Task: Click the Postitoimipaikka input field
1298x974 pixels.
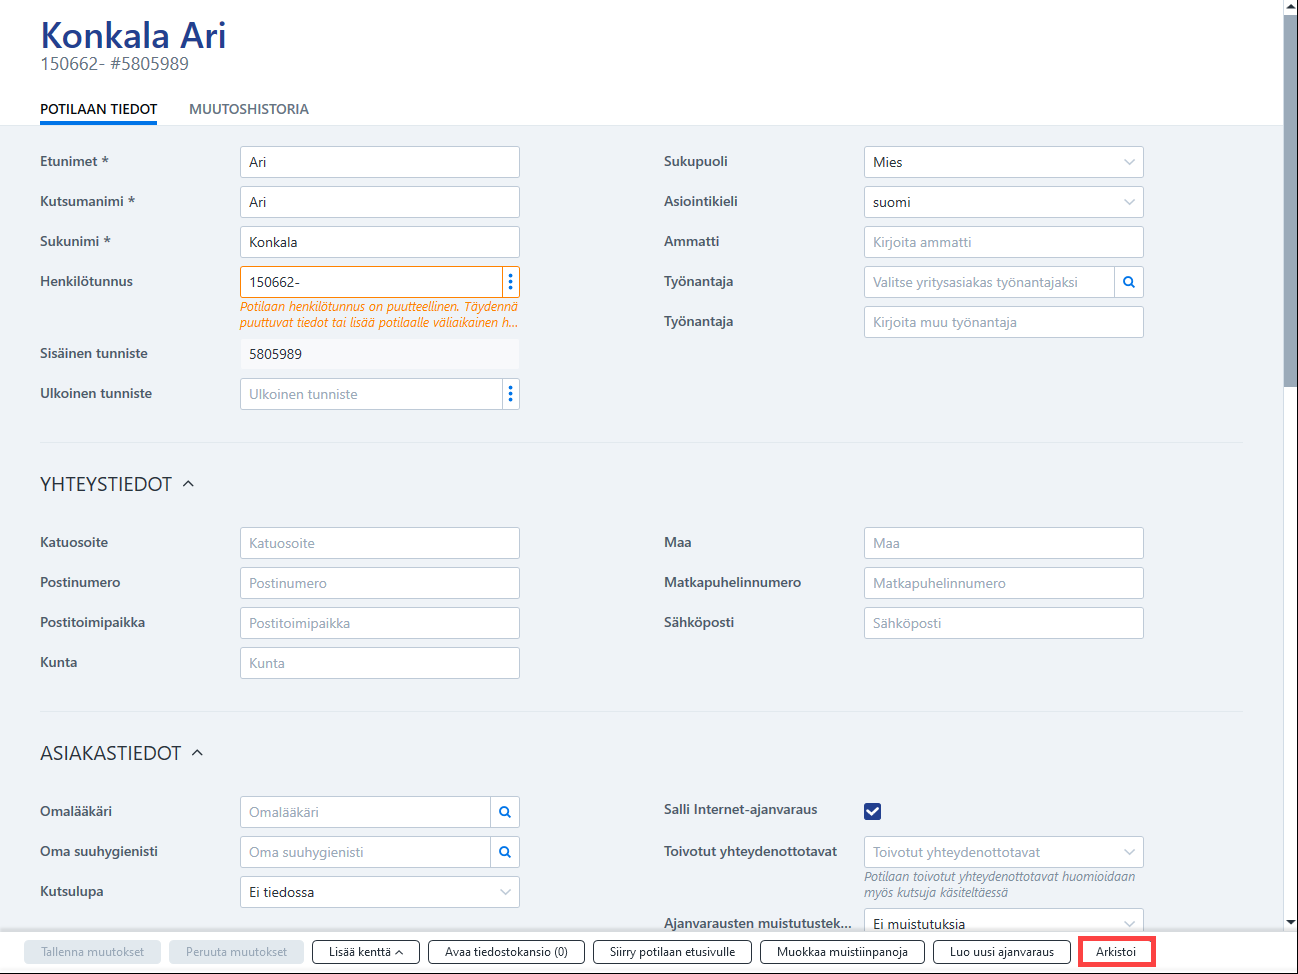Action: (380, 623)
